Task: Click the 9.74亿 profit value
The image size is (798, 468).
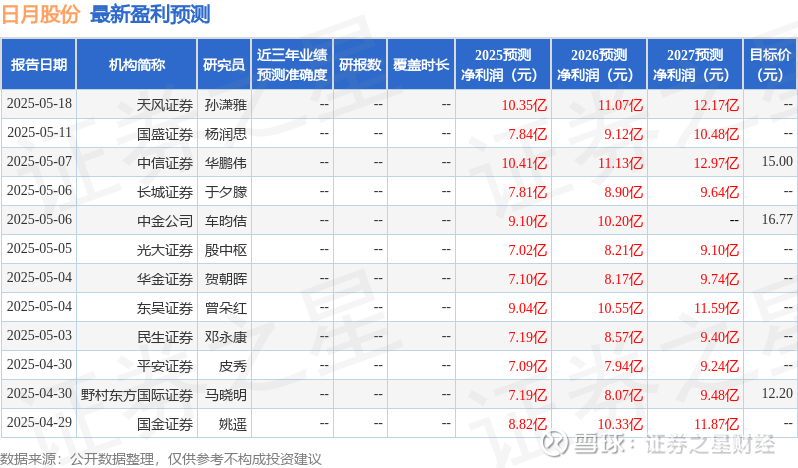Action: (719, 279)
